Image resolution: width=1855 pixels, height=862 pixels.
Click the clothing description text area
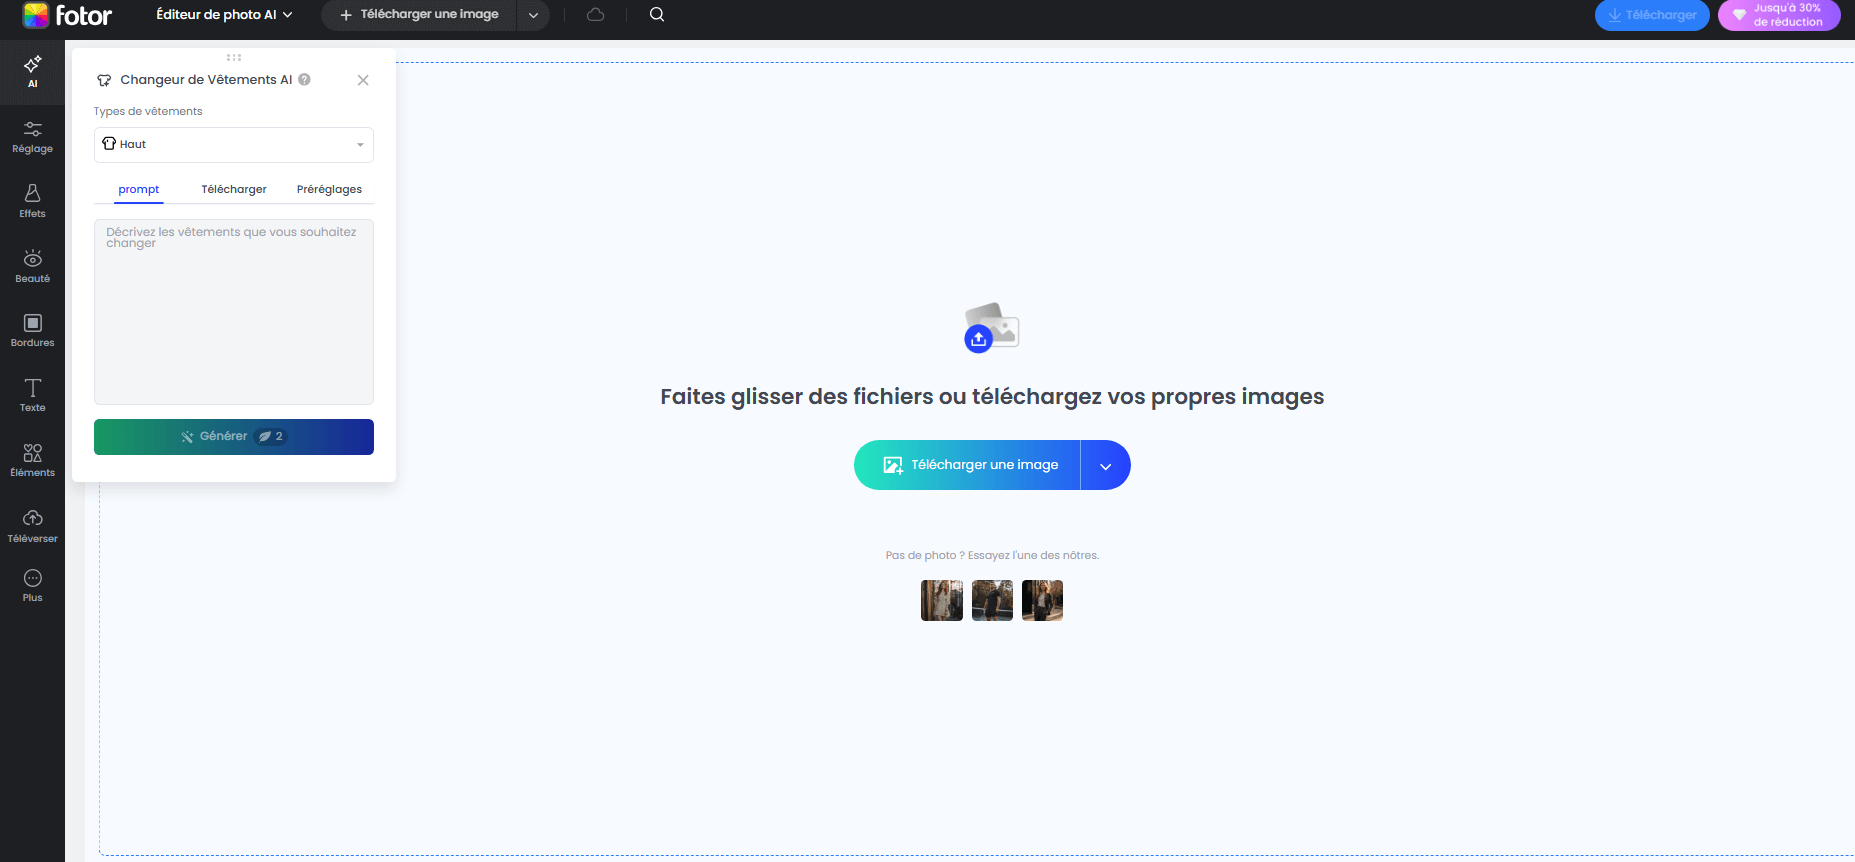(234, 312)
